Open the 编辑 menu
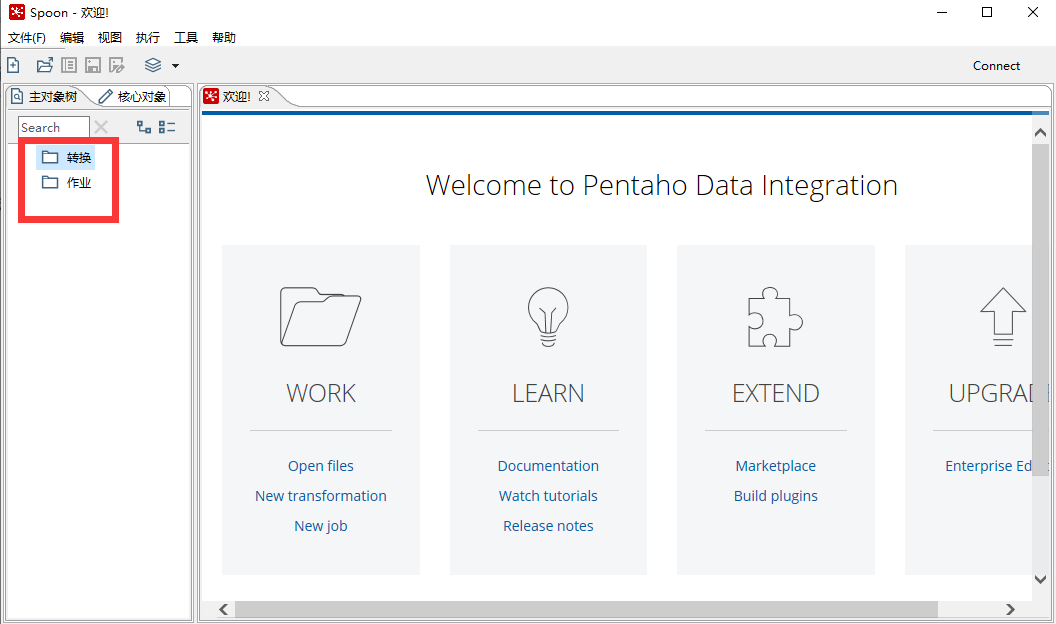 pyautogui.click(x=71, y=38)
